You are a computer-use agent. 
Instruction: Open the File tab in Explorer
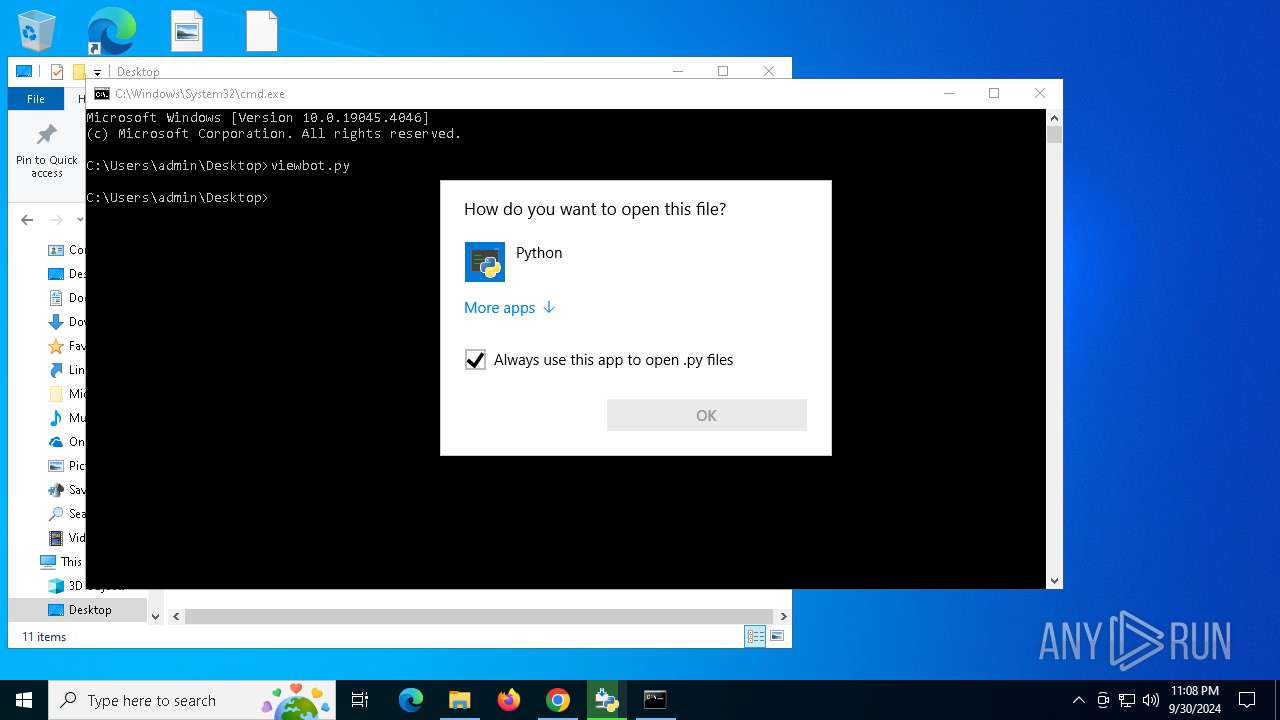pyautogui.click(x=36, y=99)
